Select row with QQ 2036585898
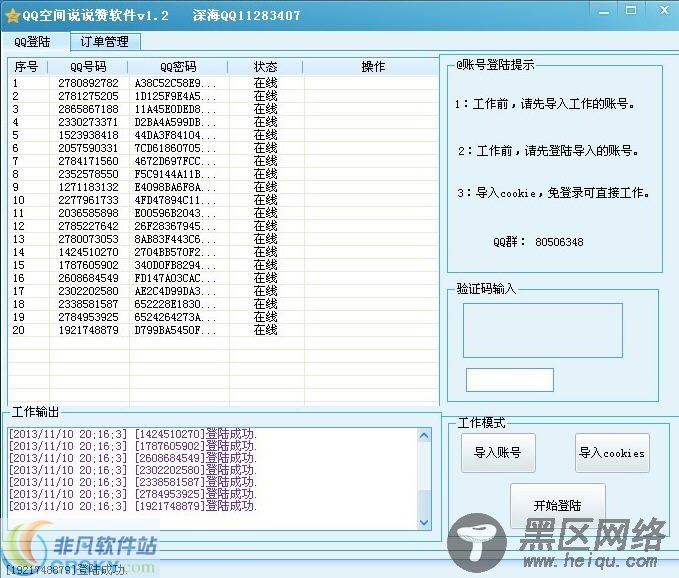 [223, 213]
